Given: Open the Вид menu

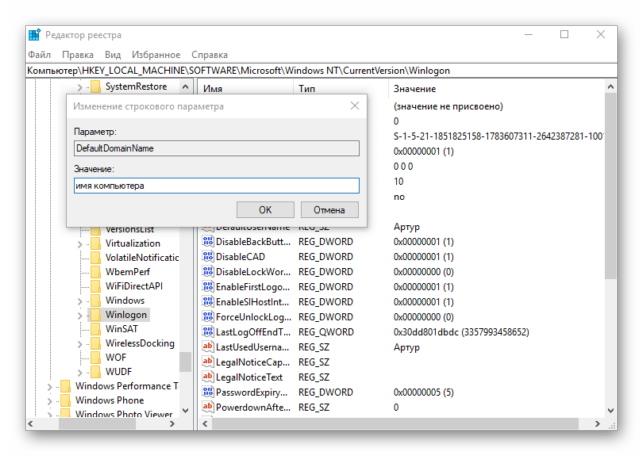Looking at the screenshot, I should coord(112,55).
